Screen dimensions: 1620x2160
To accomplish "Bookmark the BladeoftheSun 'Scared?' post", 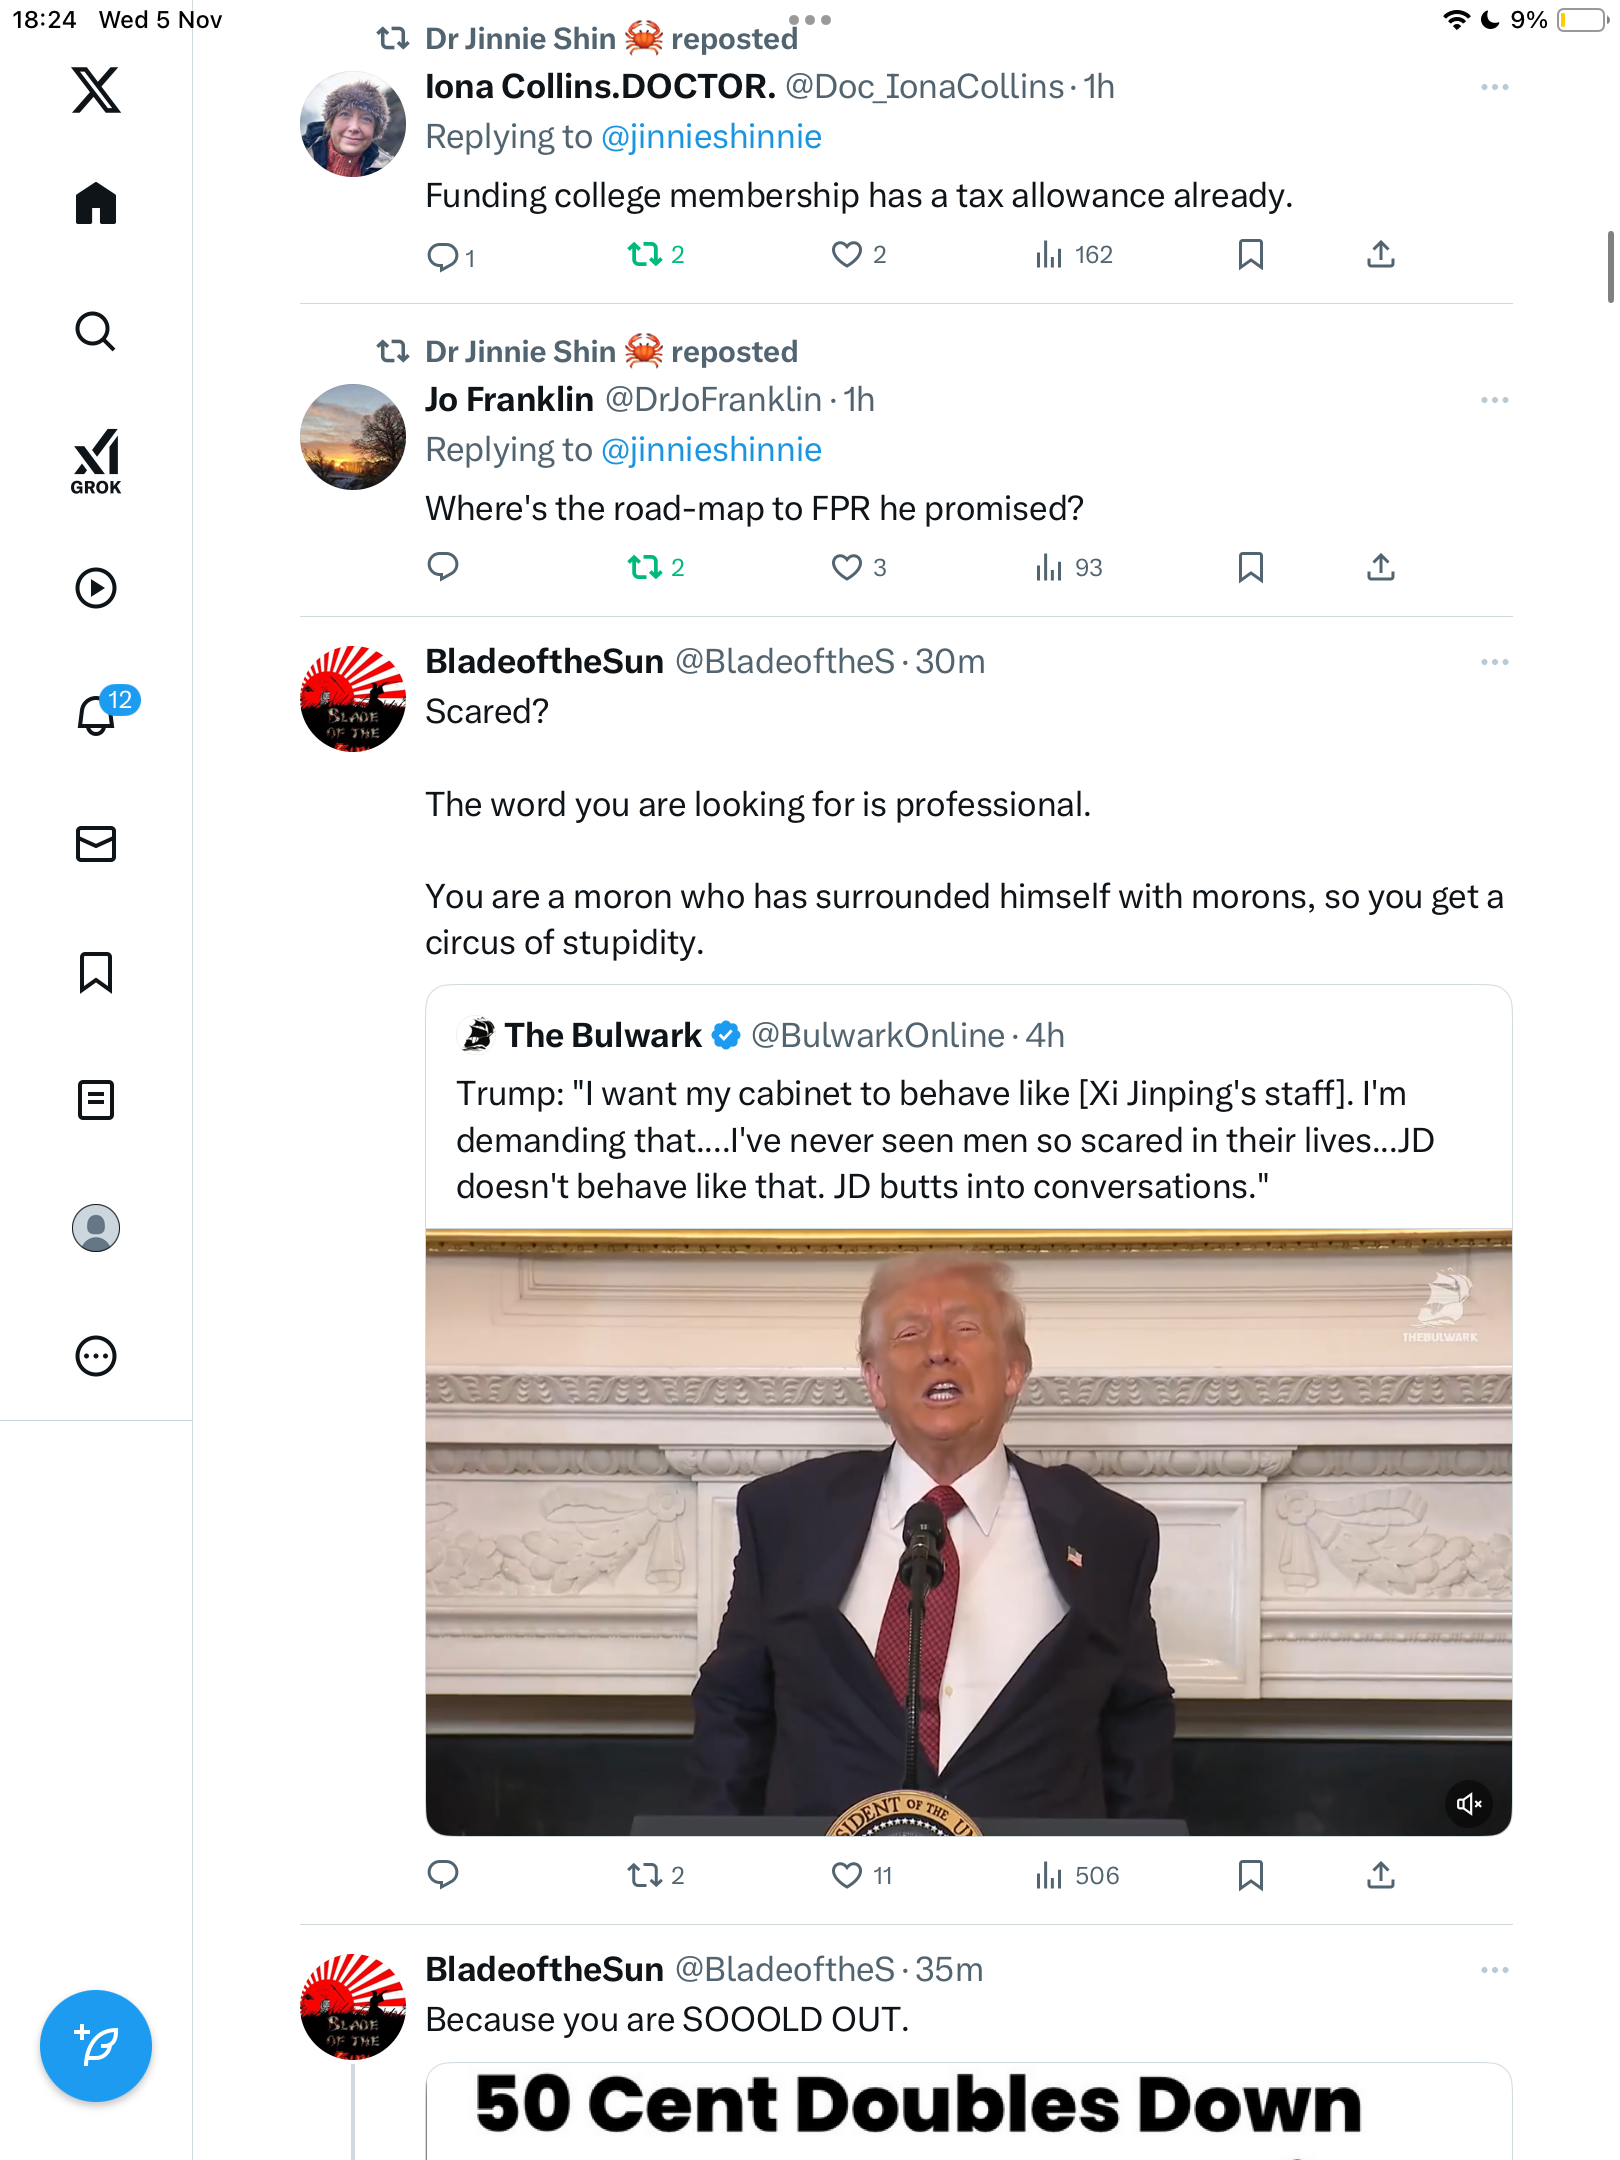I will (1250, 1875).
